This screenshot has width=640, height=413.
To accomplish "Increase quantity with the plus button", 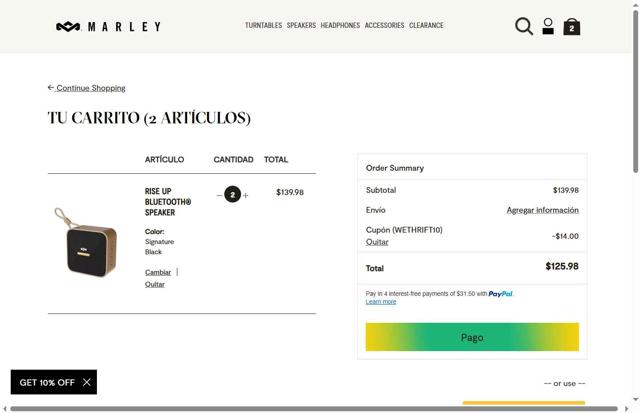I will coord(245,195).
